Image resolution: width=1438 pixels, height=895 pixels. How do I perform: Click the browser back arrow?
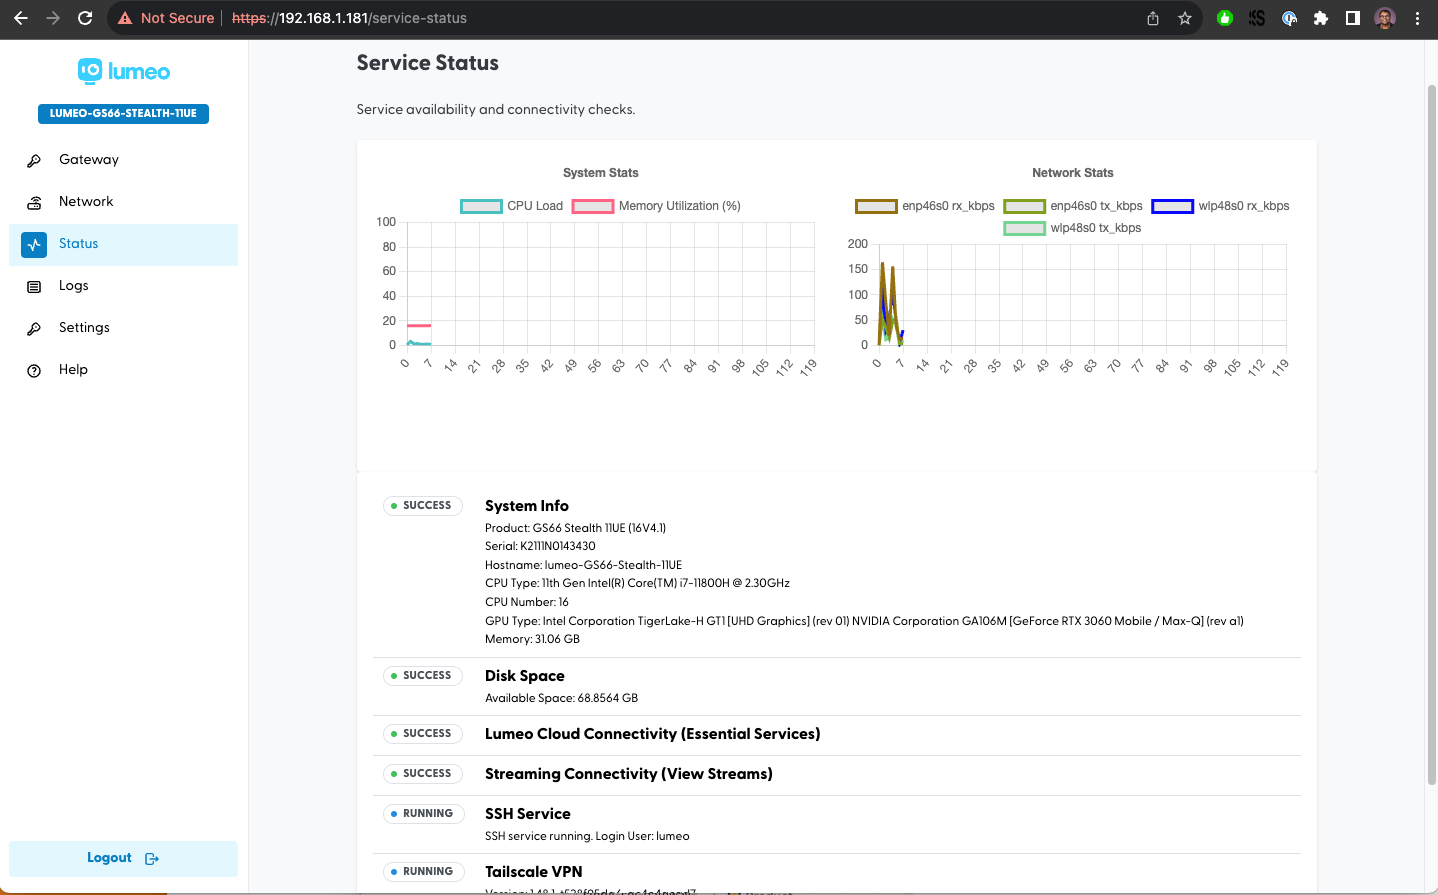click(21, 18)
